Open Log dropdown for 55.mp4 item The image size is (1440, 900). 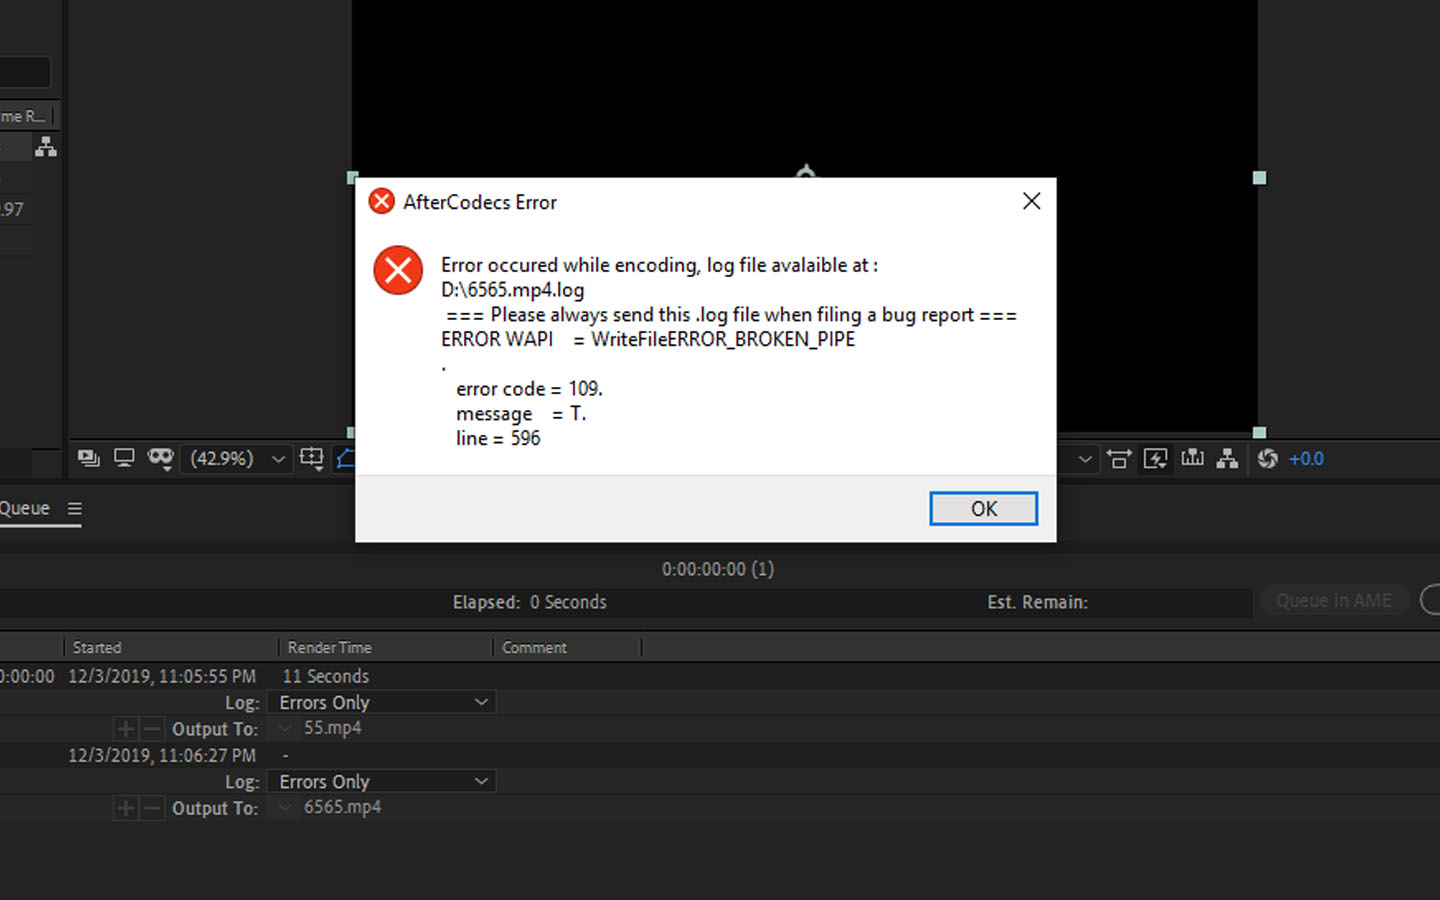382,702
